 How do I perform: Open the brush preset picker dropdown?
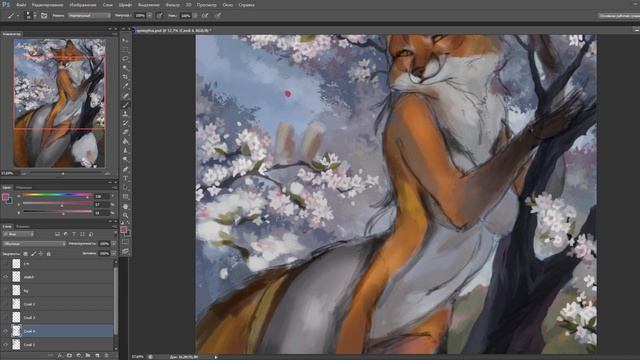pyautogui.click(x=35, y=16)
